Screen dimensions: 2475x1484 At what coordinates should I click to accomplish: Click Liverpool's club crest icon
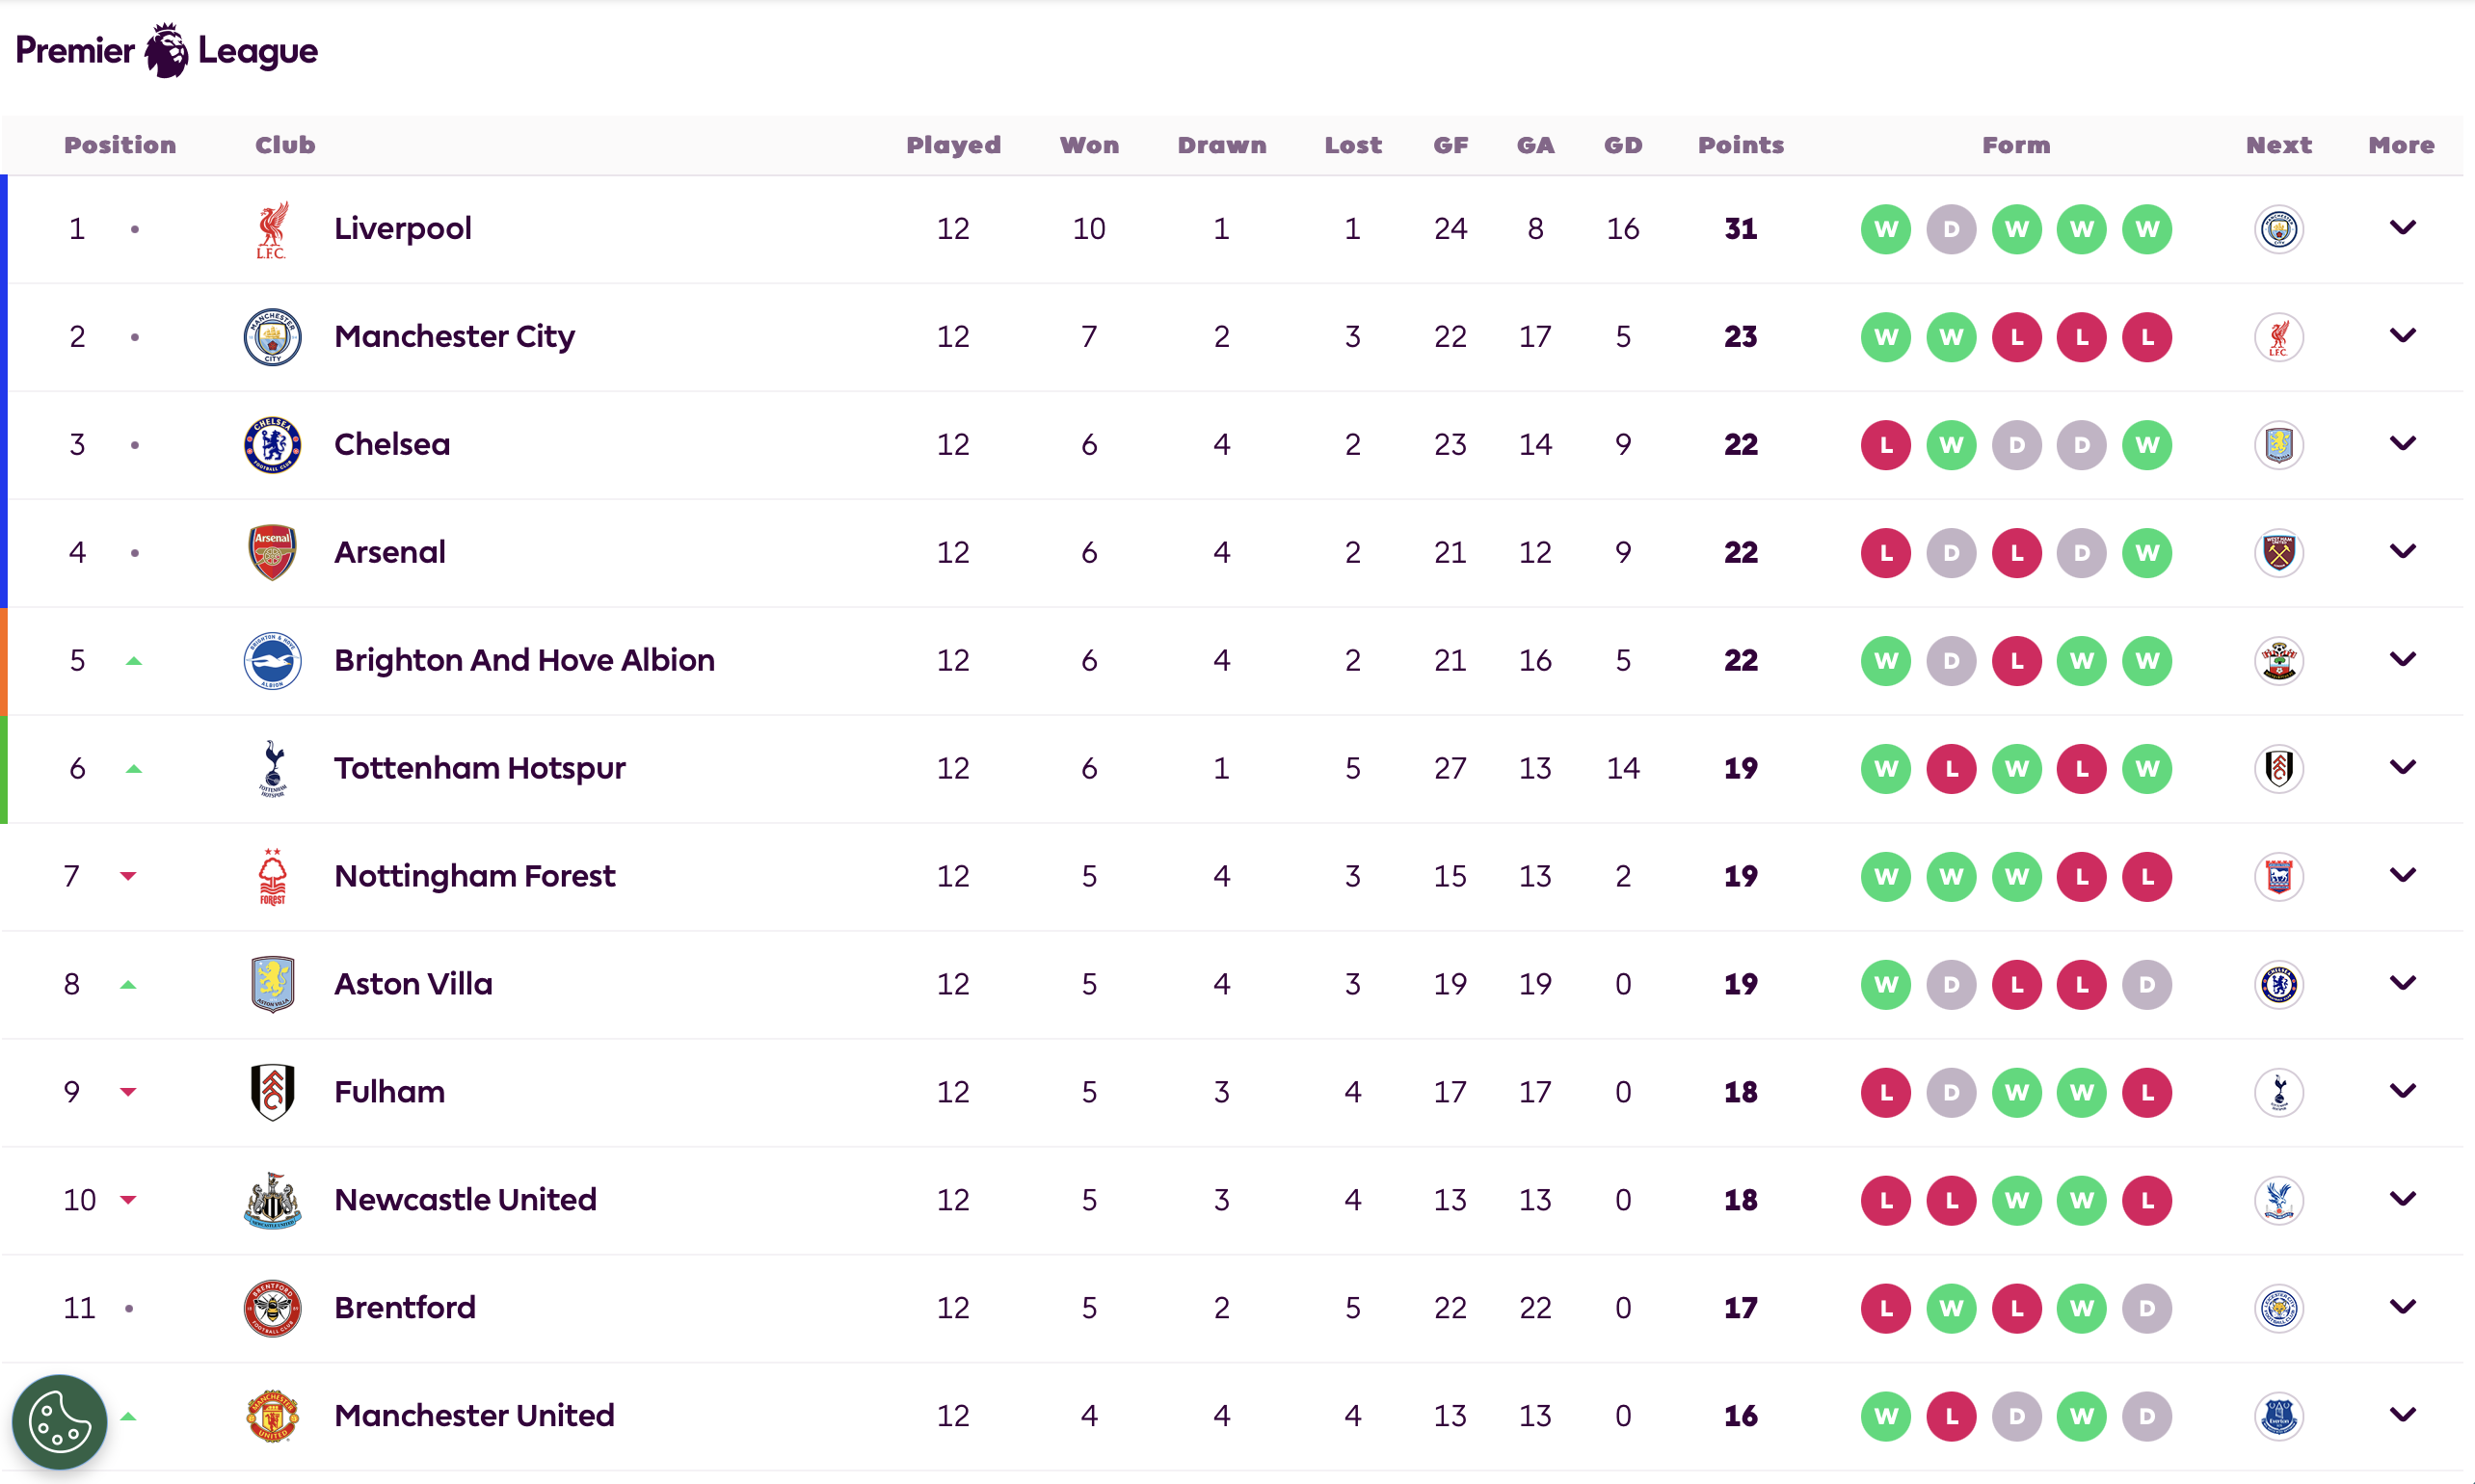coord(272,229)
